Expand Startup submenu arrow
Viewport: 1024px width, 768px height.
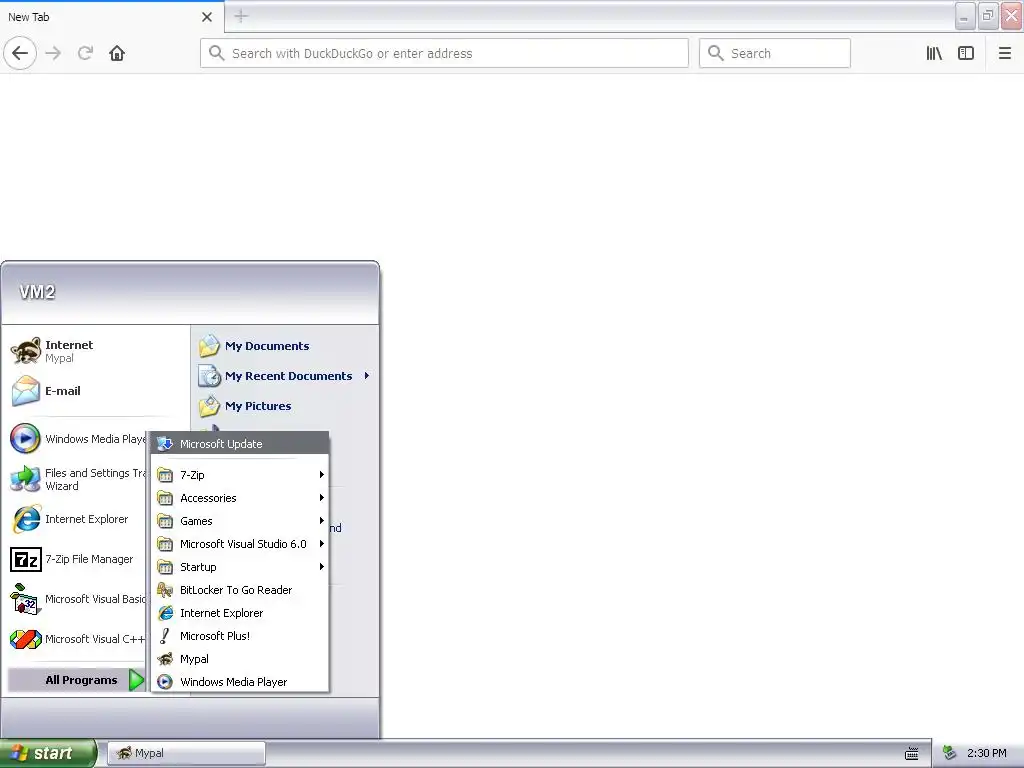(x=321, y=567)
